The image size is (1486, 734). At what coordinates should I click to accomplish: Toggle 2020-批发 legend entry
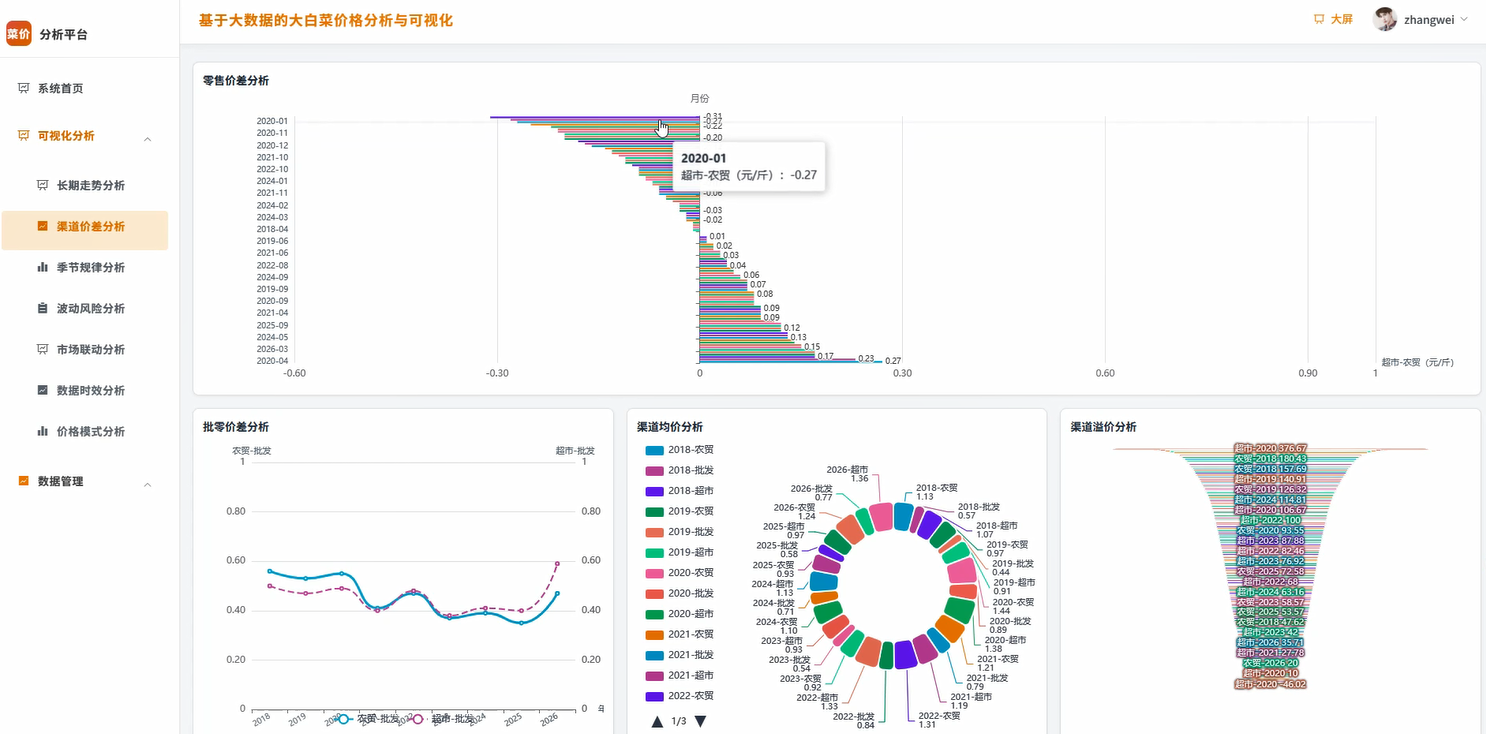(x=679, y=593)
